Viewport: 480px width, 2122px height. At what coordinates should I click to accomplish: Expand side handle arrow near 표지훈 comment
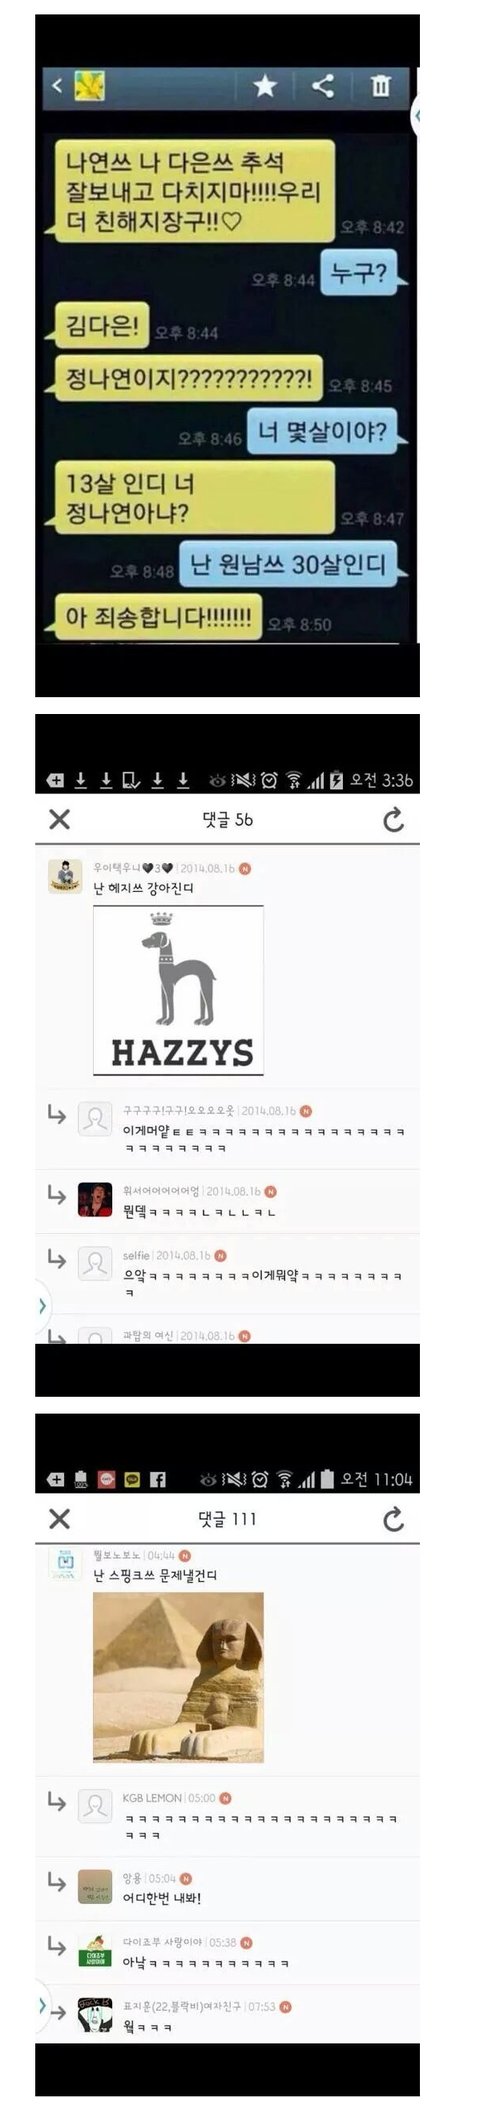pyautogui.click(x=41, y=2005)
